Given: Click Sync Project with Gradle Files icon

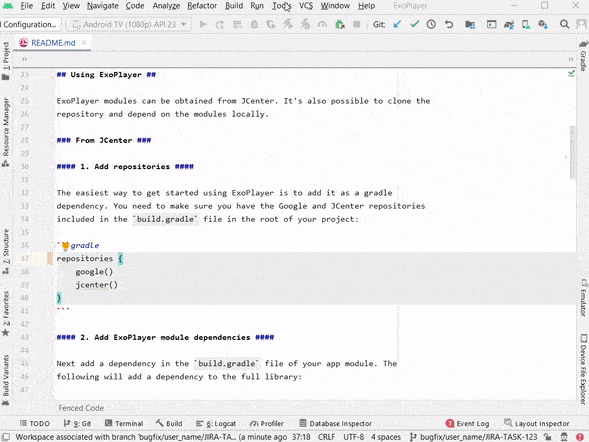Looking at the screenshot, I should [509, 24].
